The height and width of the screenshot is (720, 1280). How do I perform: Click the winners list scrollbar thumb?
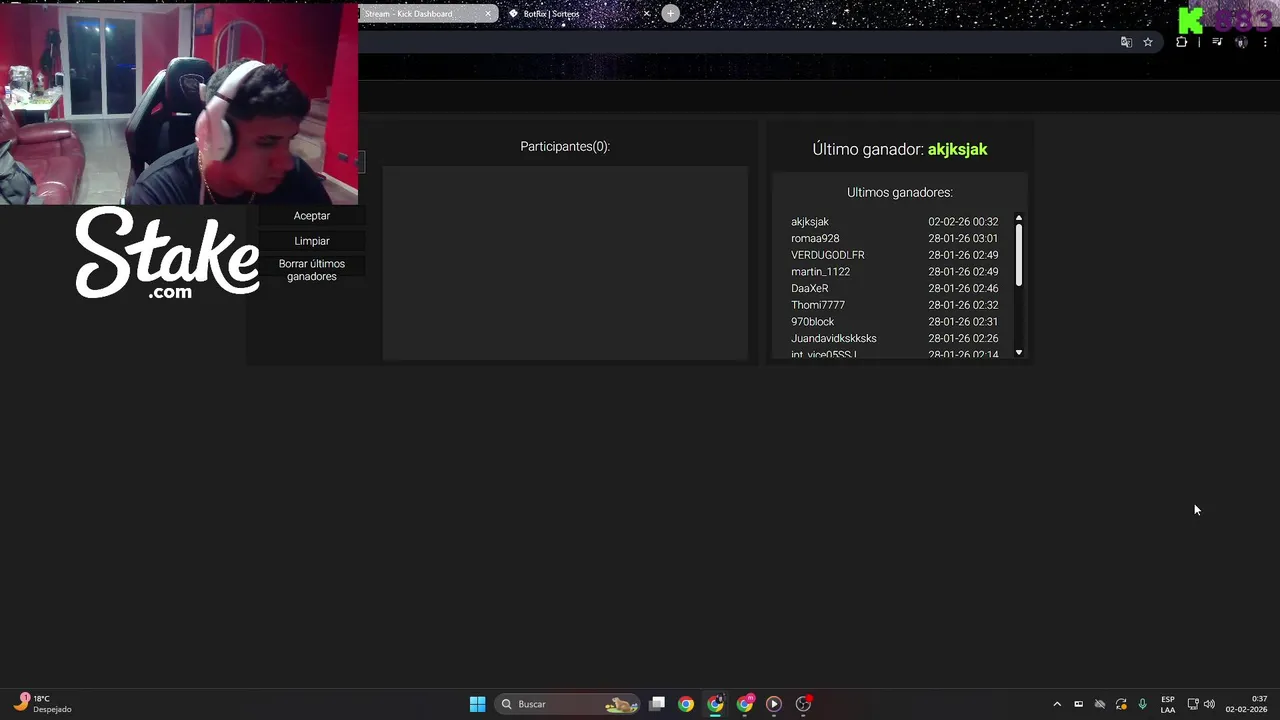tap(1019, 255)
